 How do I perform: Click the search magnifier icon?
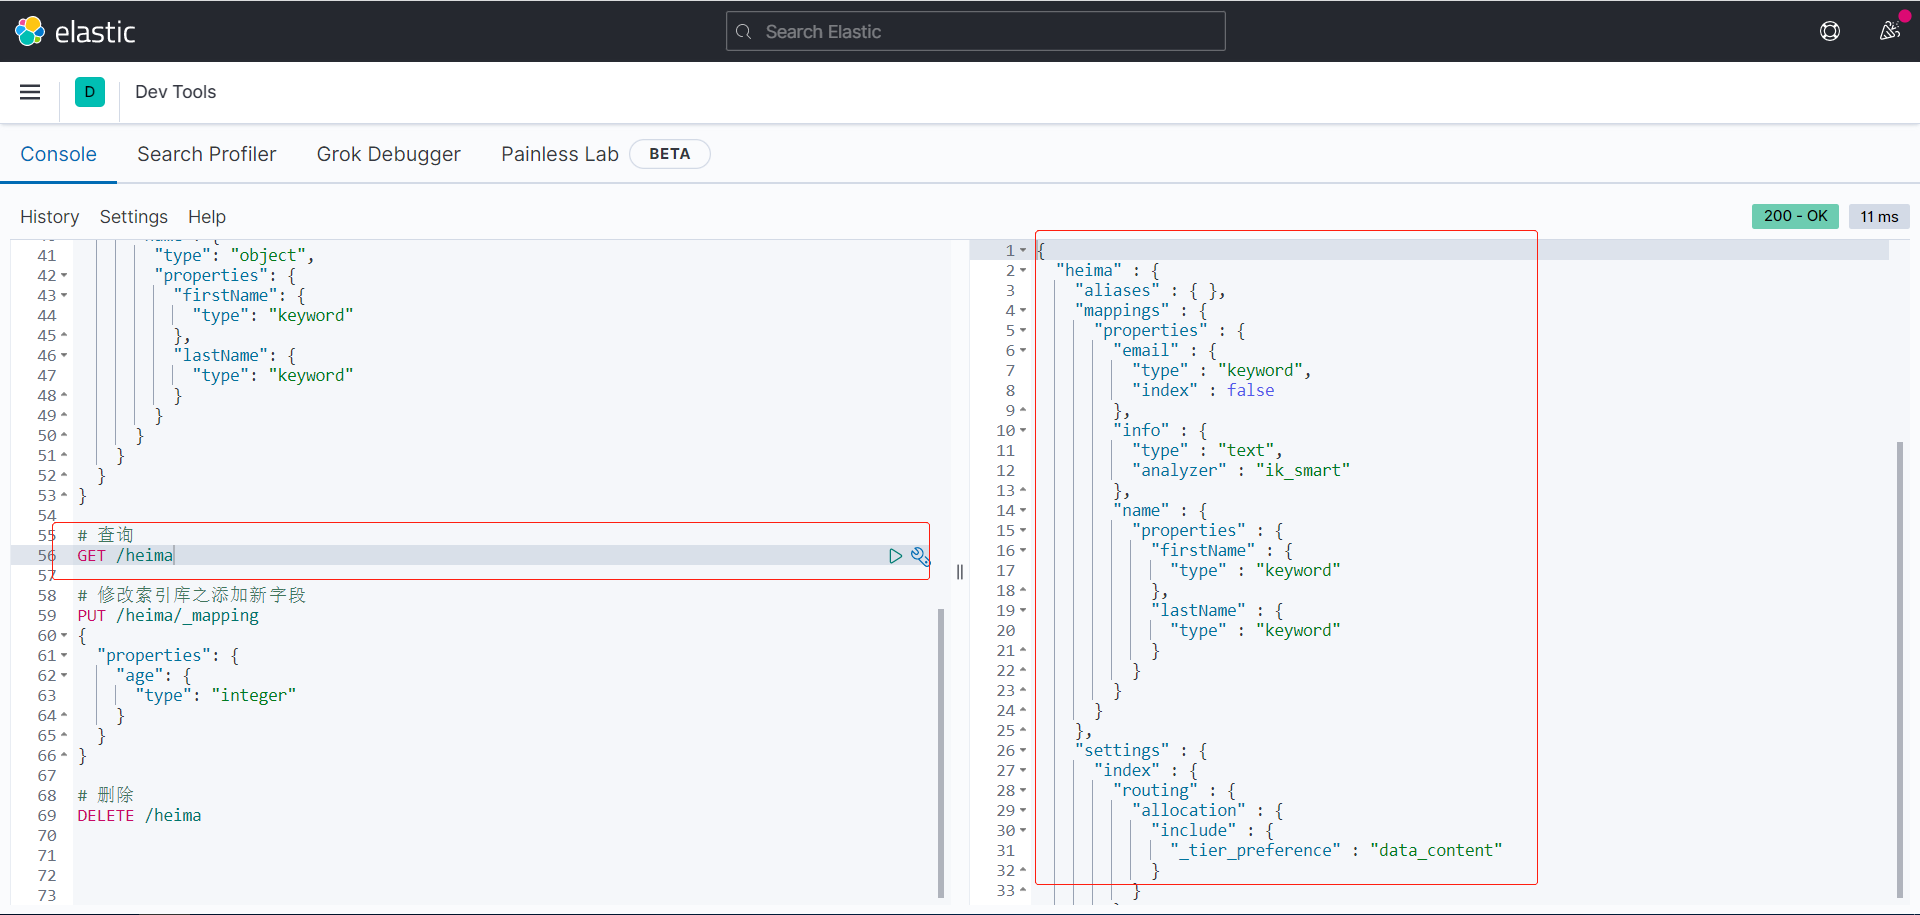point(743,32)
